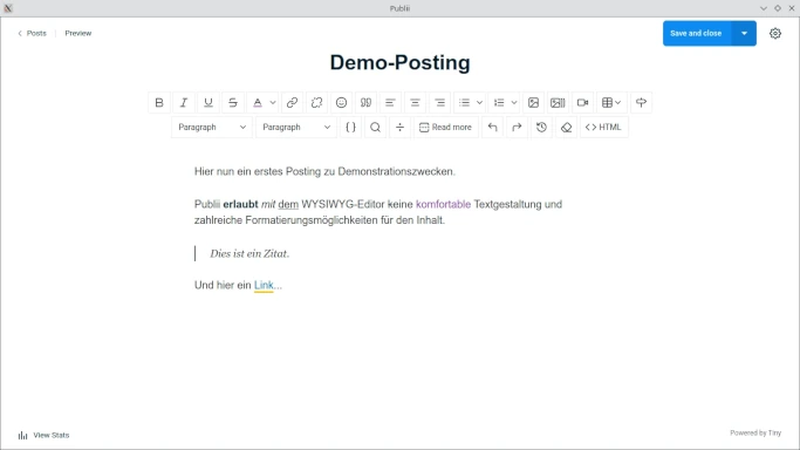This screenshot has width=800, height=450.
Task: Toggle bold formatting
Action: coord(159,103)
